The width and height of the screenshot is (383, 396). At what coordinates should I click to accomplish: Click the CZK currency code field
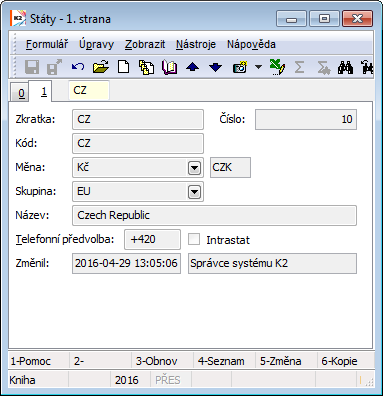230,167
